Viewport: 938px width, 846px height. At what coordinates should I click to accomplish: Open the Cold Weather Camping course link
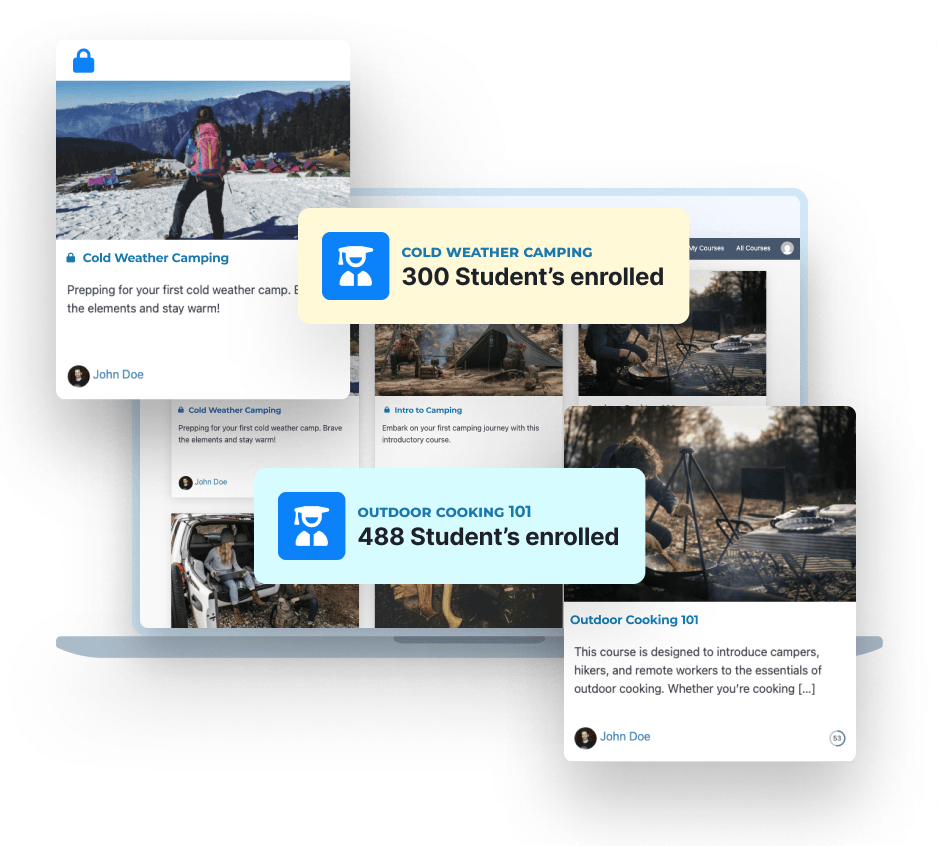point(155,257)
